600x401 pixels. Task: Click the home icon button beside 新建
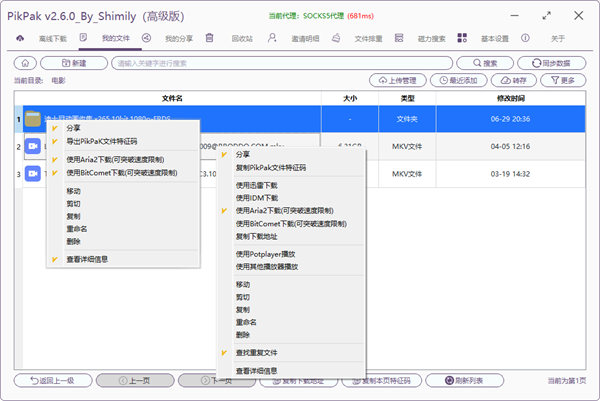25,63
